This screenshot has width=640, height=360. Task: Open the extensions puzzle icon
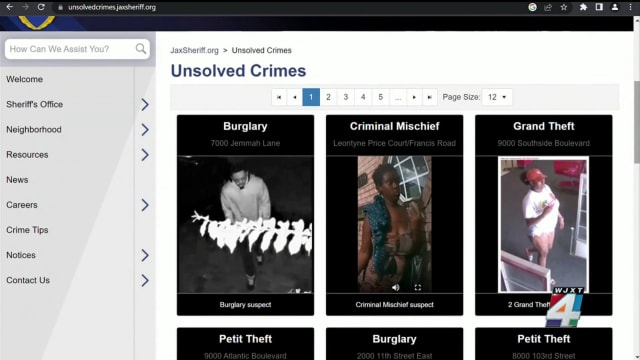click(x=583, y=7)
